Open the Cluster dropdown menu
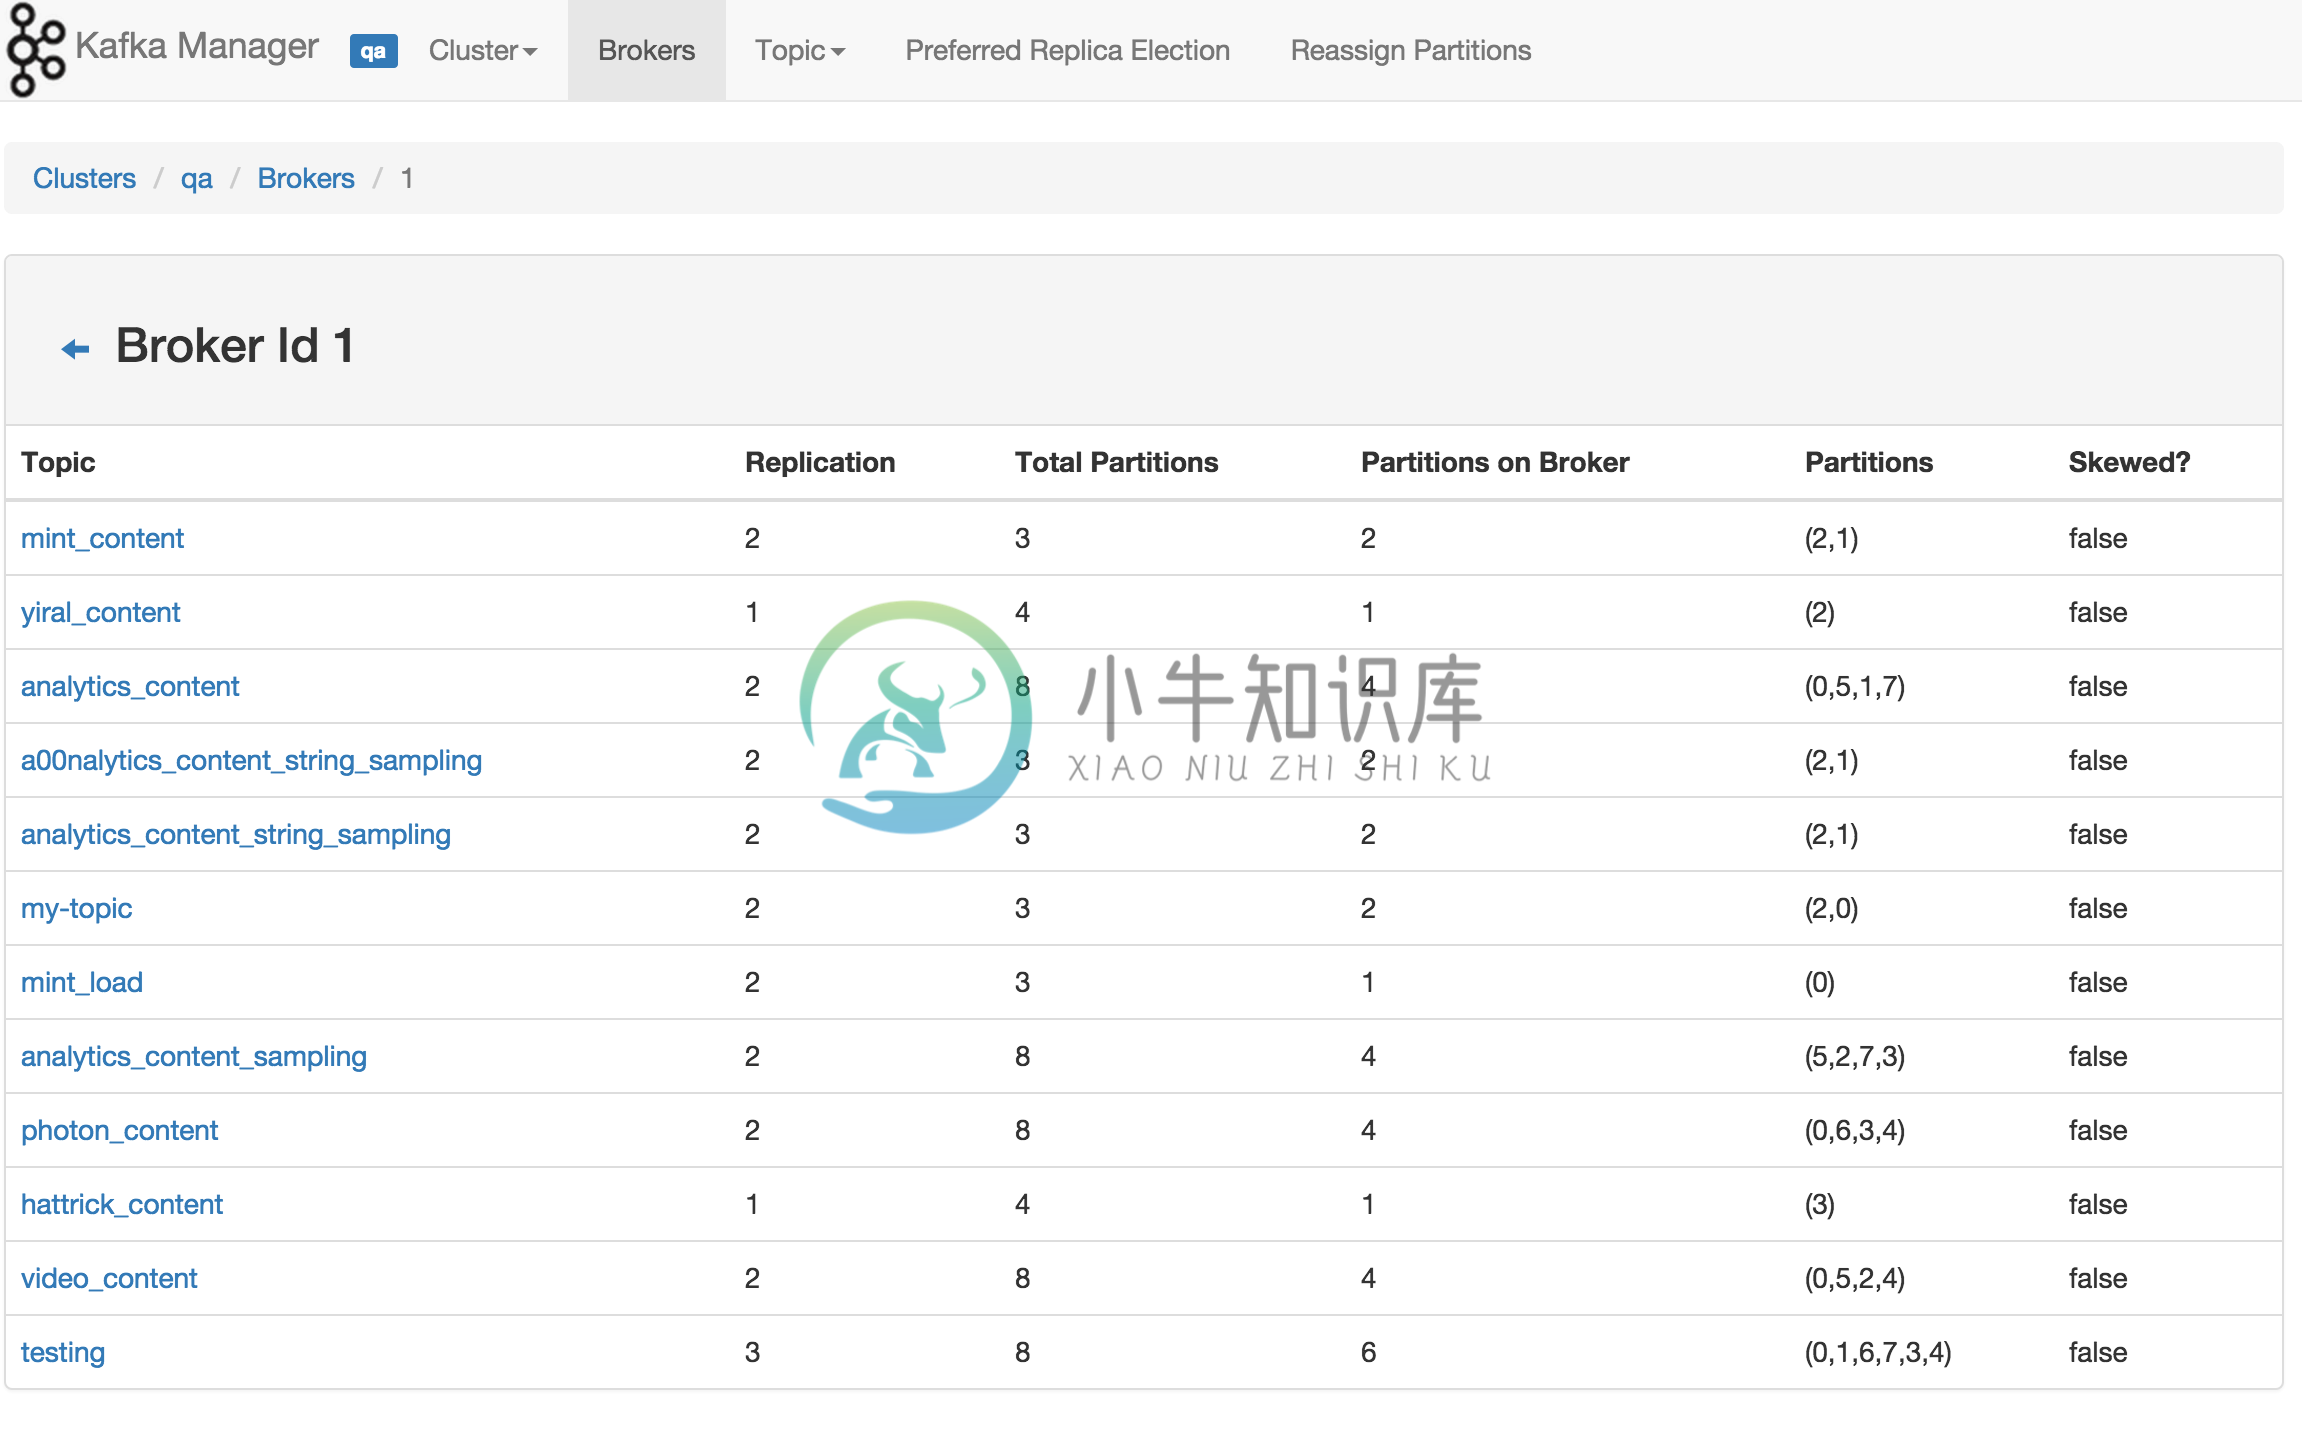The width and height of the screenshot is (2302, 1432). click(483, 50)
